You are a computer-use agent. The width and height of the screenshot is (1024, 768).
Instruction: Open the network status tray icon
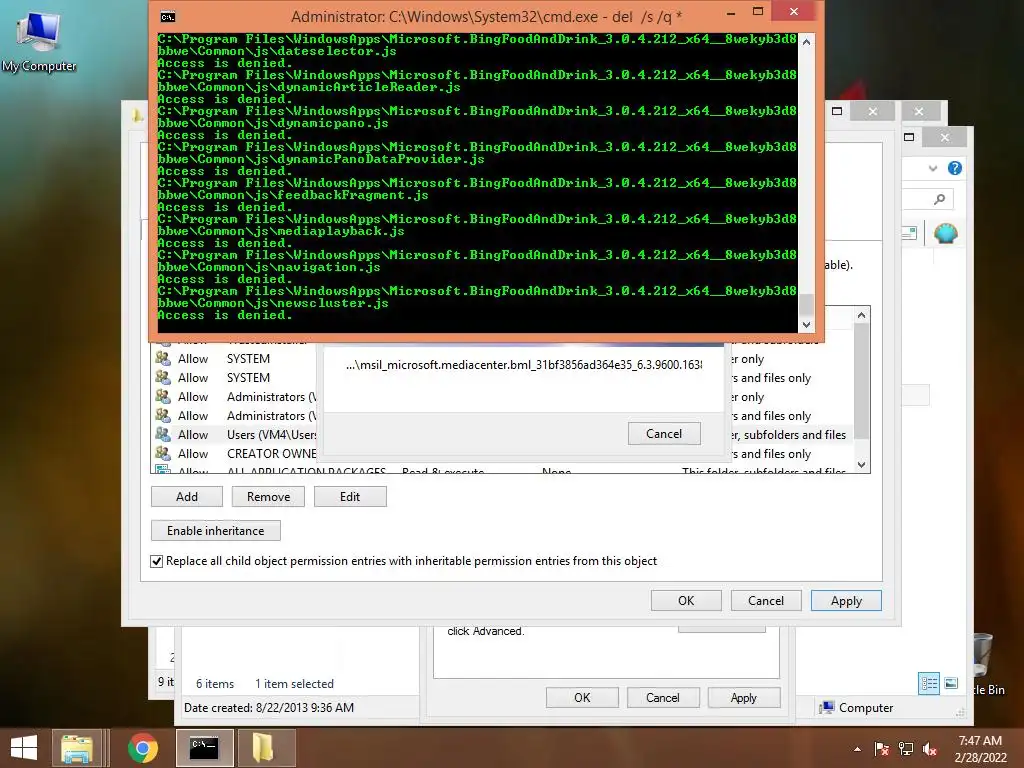point(906,749)
